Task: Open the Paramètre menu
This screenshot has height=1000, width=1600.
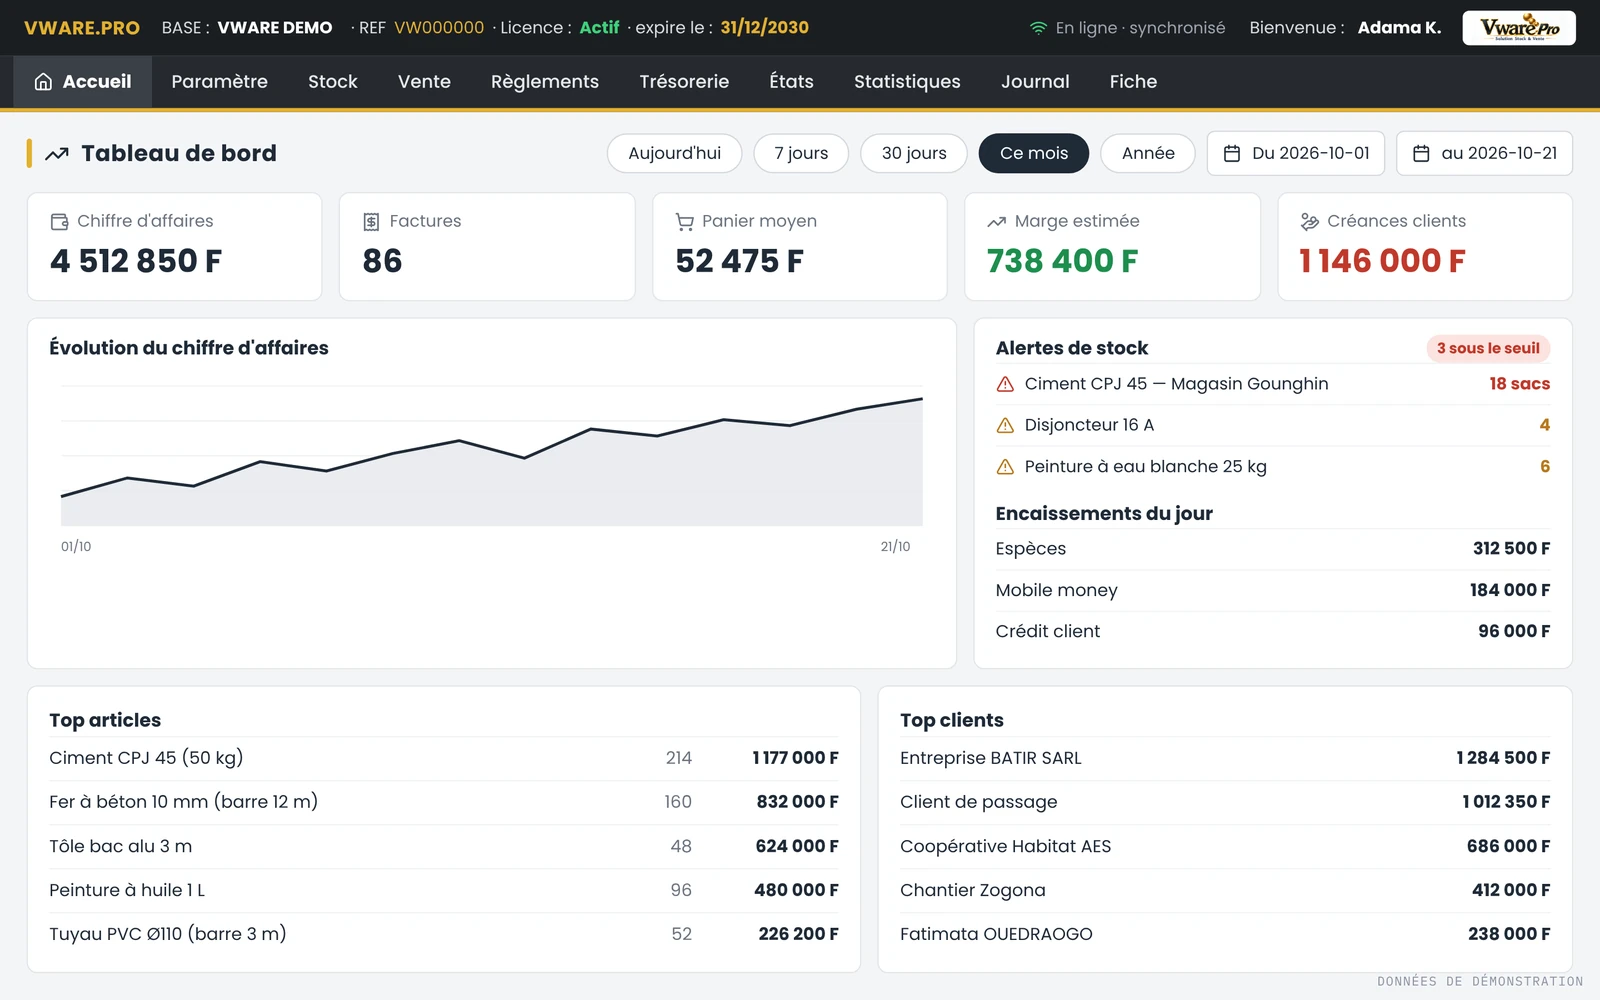Action: pos(219,82)
